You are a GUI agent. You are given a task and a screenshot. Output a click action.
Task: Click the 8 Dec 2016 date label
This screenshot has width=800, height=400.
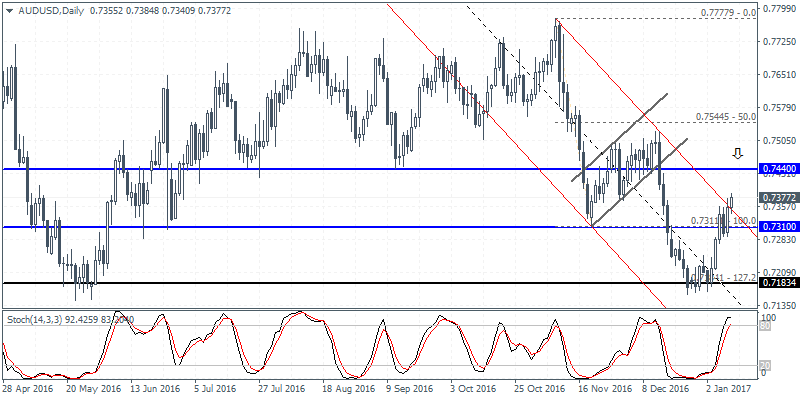click(x=665, y=388)
